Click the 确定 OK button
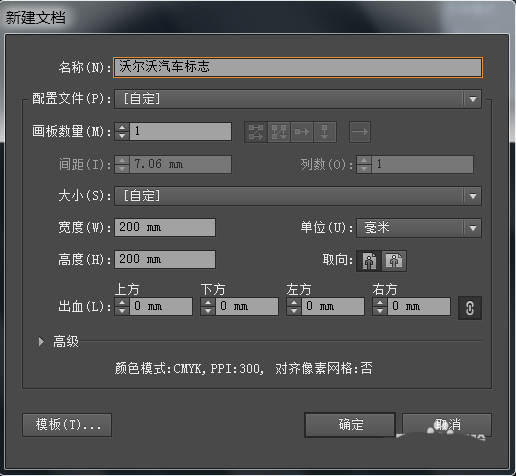This screenshot has height=476, width=516. click(350, 425)
